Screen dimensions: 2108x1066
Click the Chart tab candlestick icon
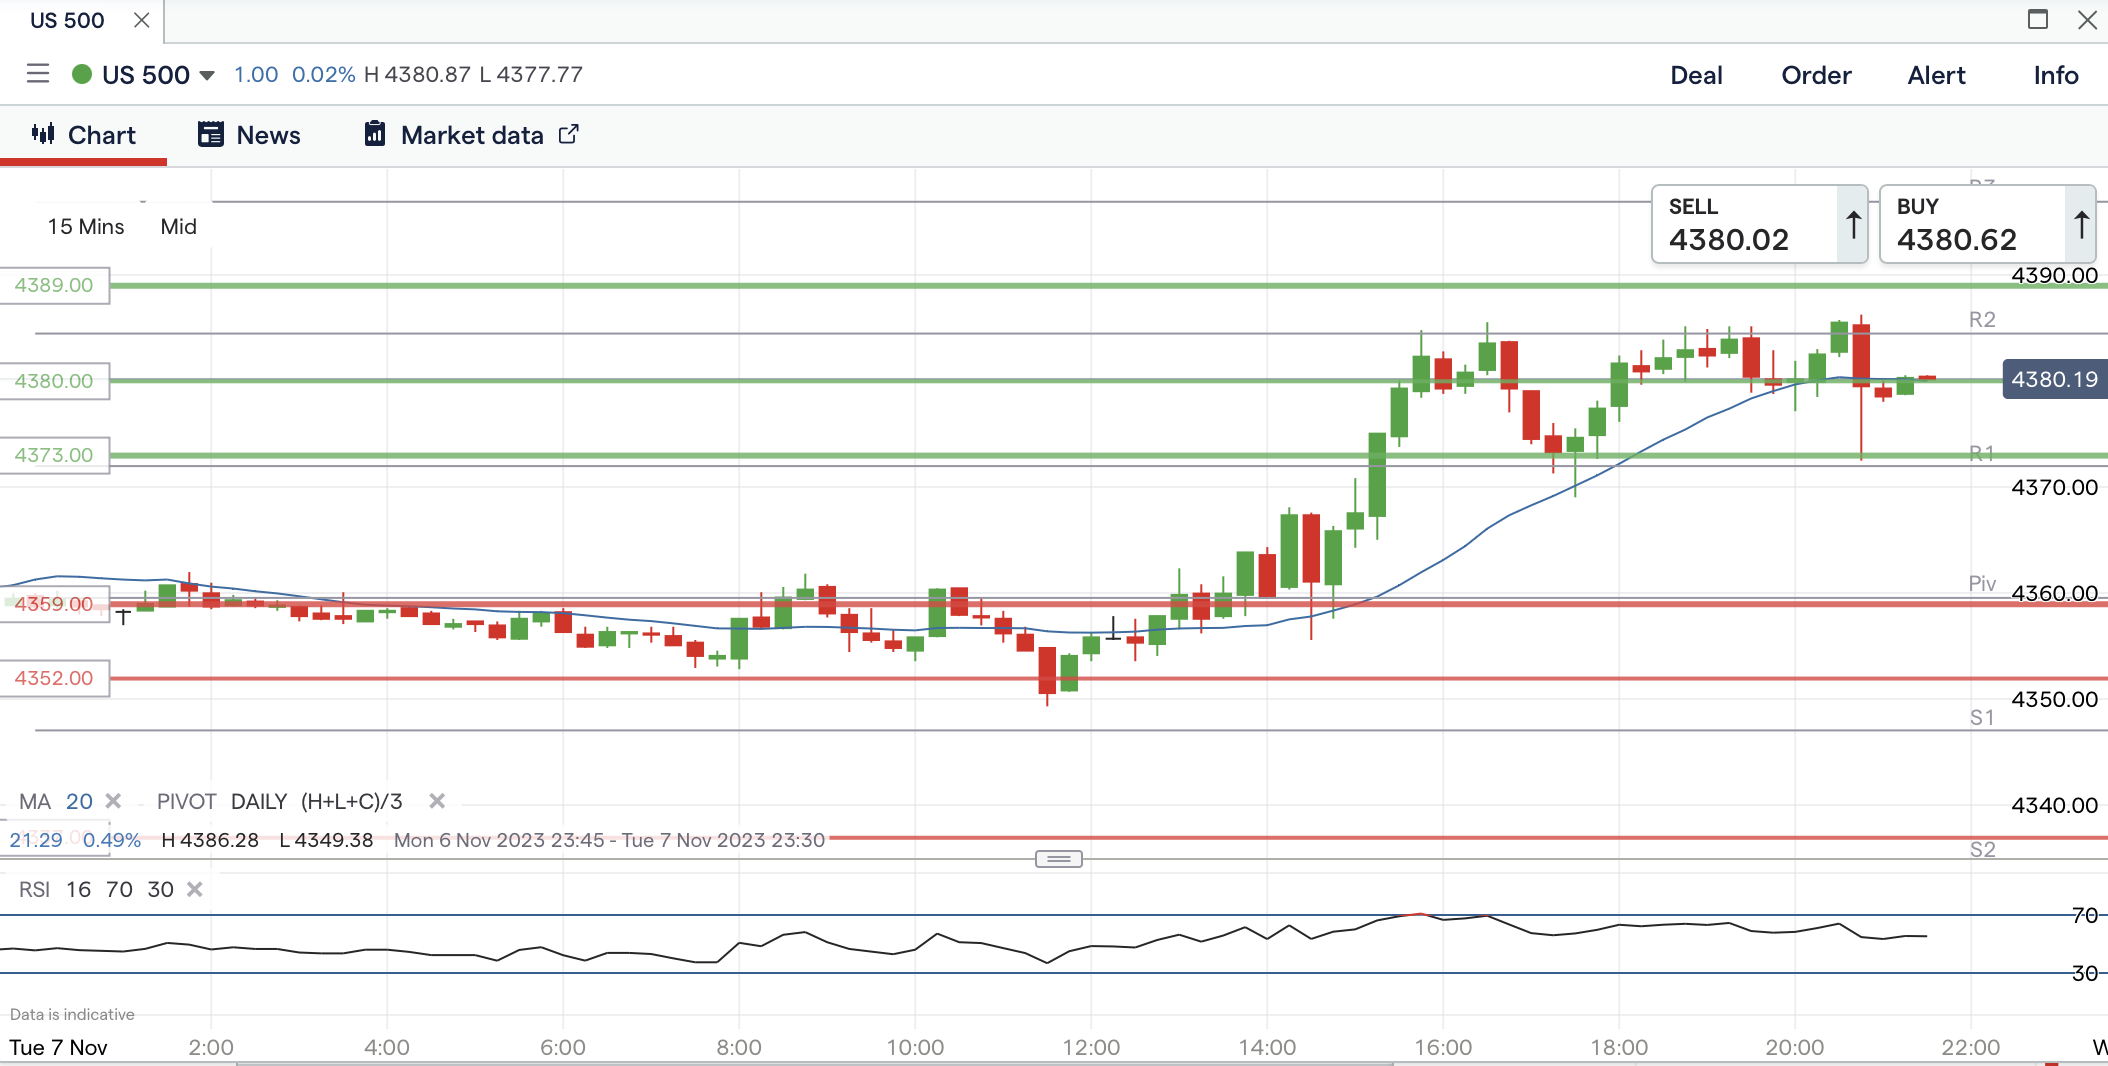tap(43, 134)
